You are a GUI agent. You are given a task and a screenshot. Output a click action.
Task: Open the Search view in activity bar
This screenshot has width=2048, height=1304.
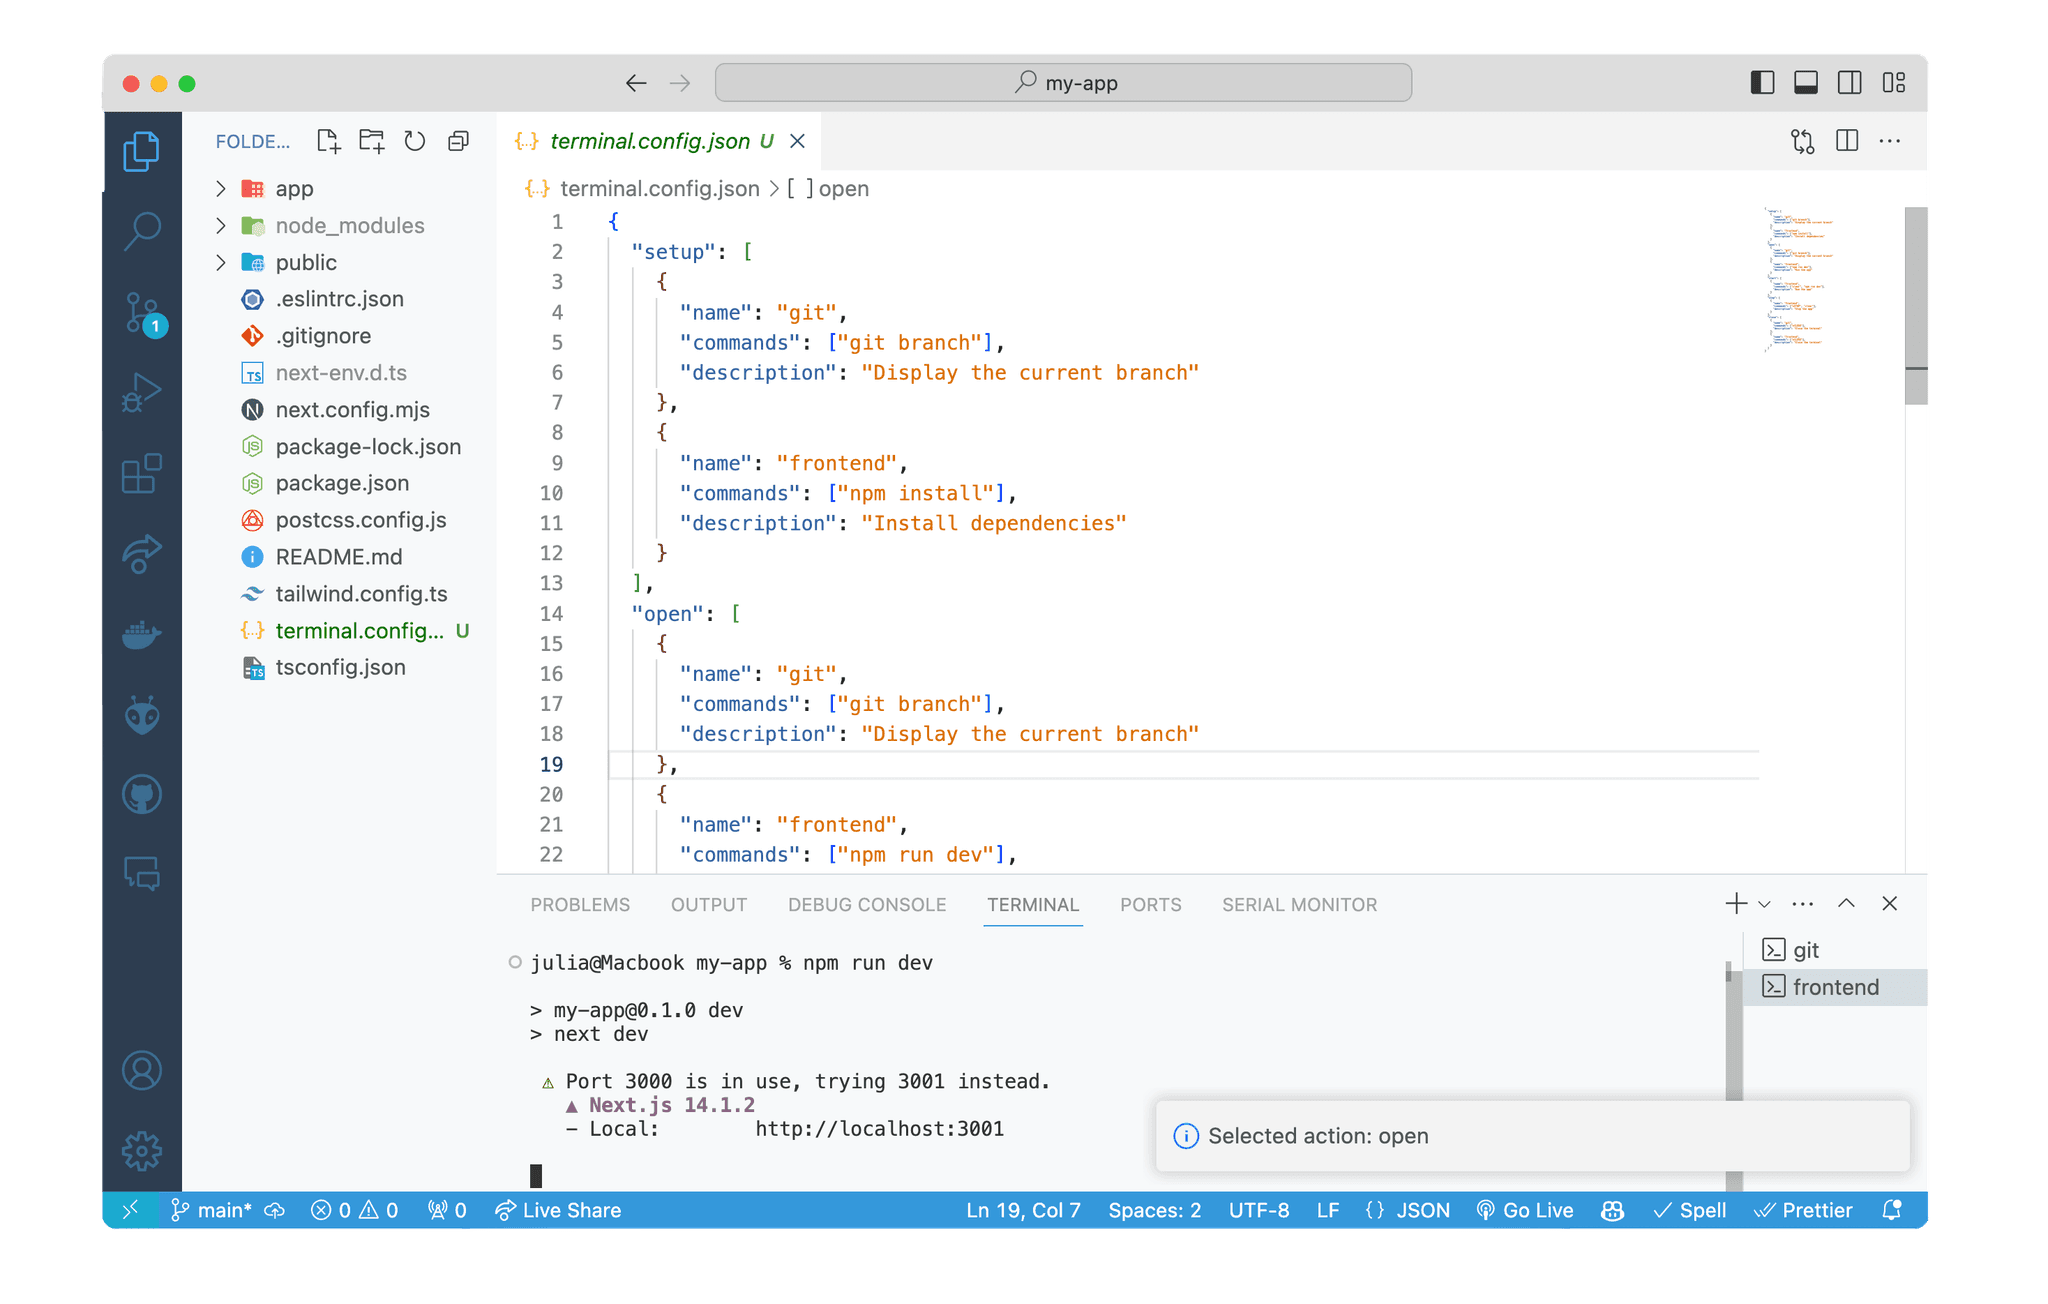(142, 231)
